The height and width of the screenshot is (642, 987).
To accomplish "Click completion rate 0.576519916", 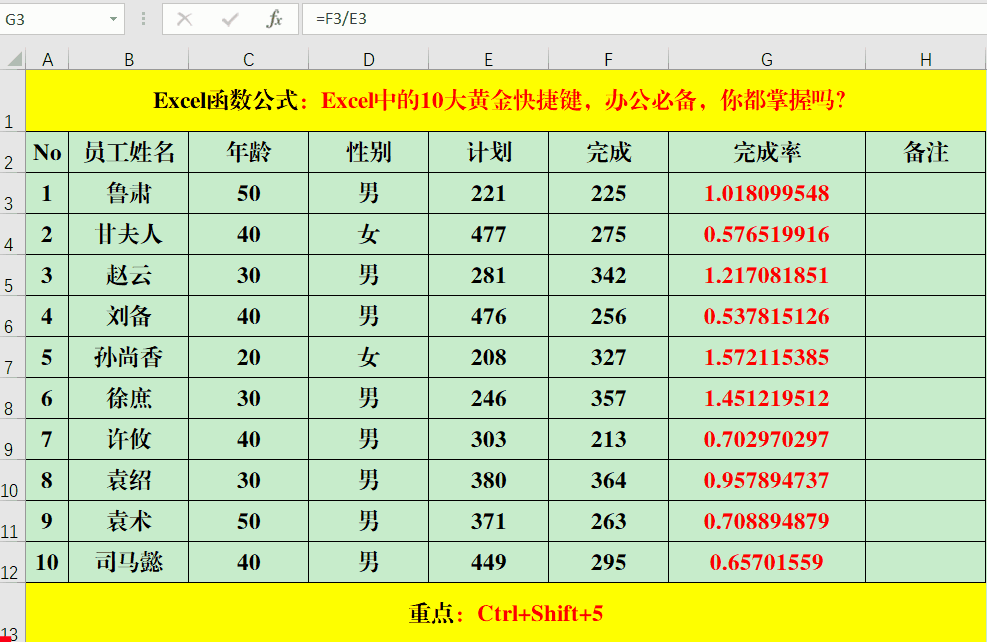I will pyautogui.click(x=767, y=234).
